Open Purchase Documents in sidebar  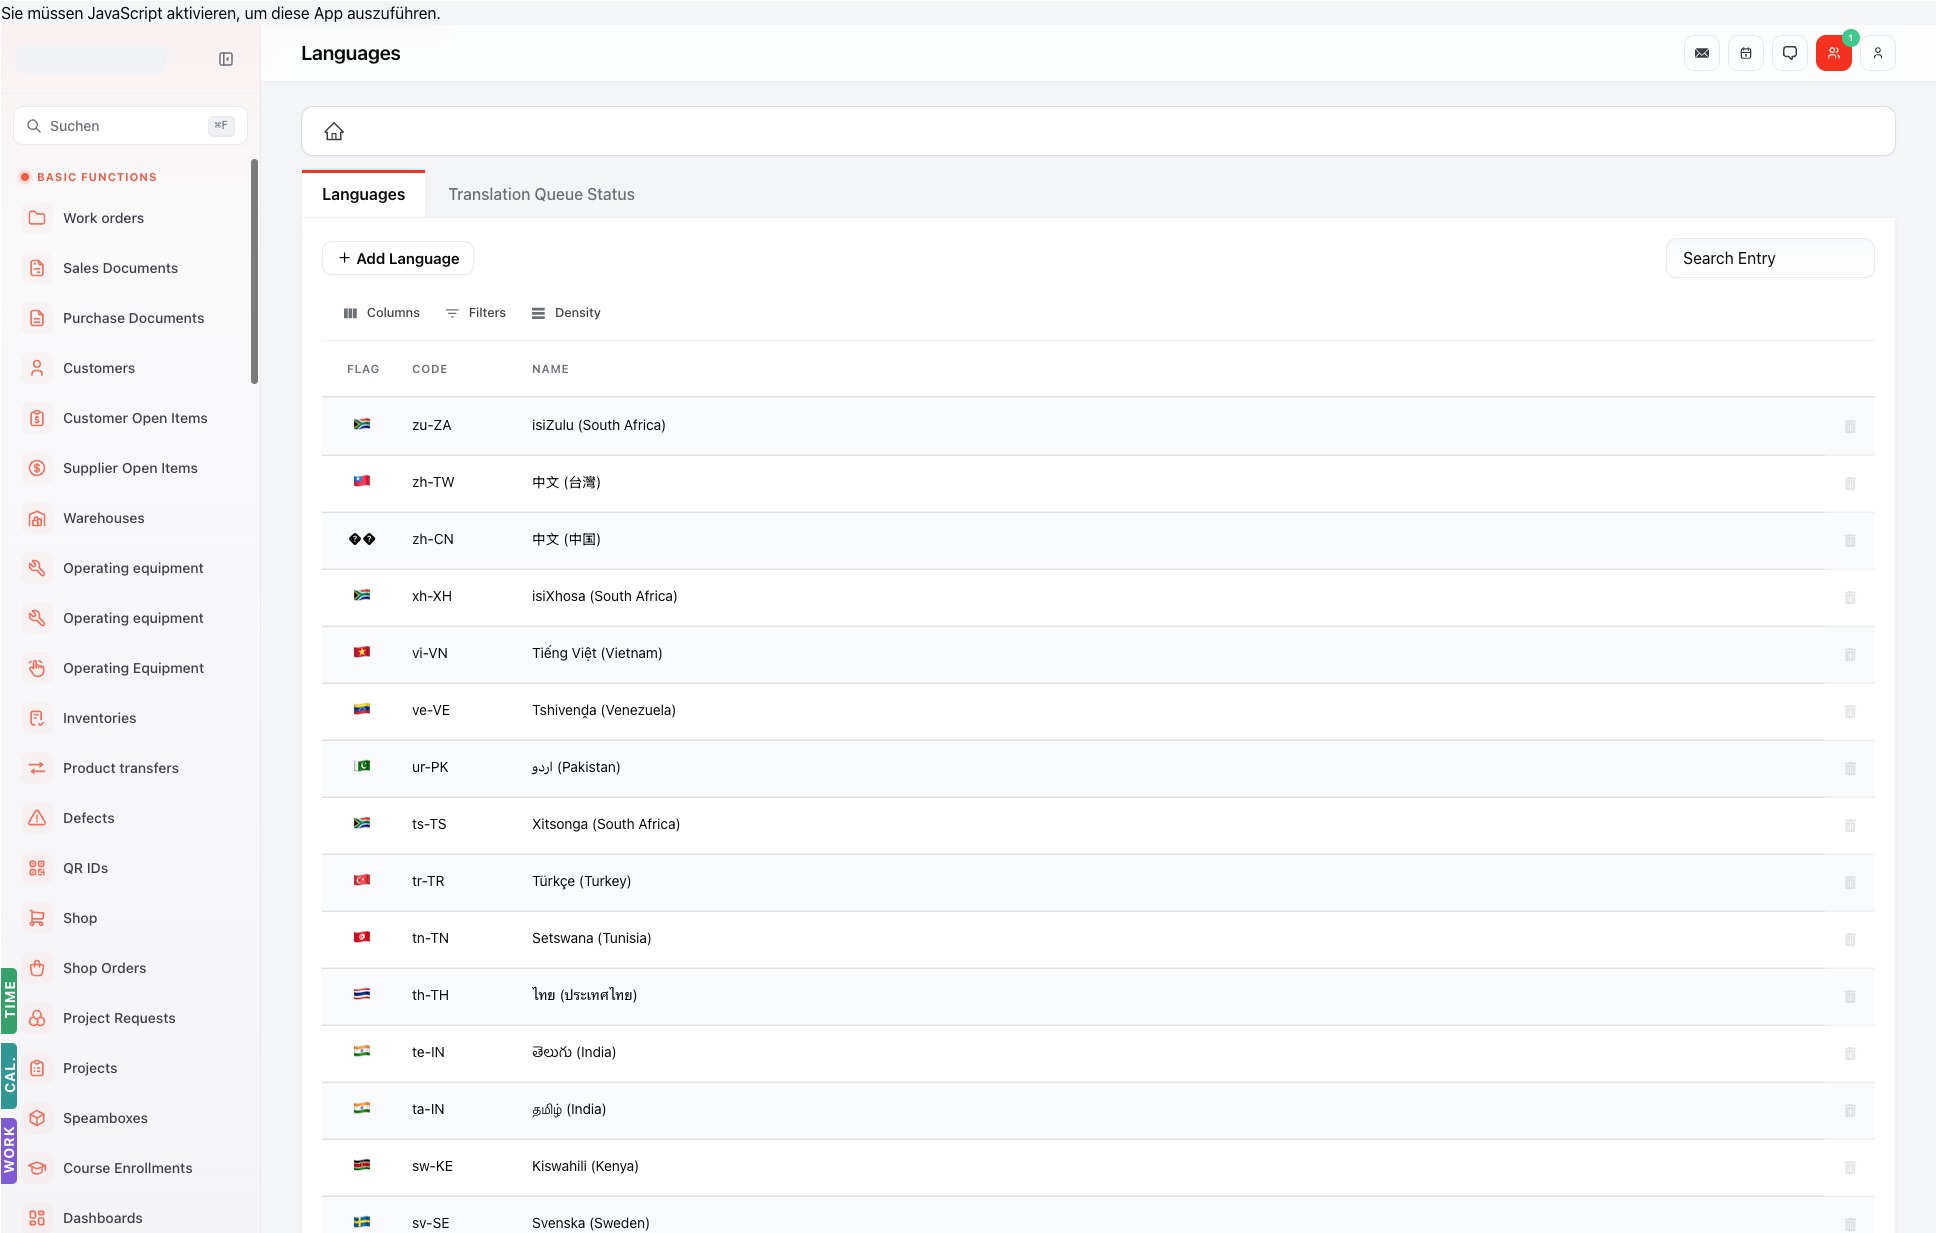click(130, 318)
